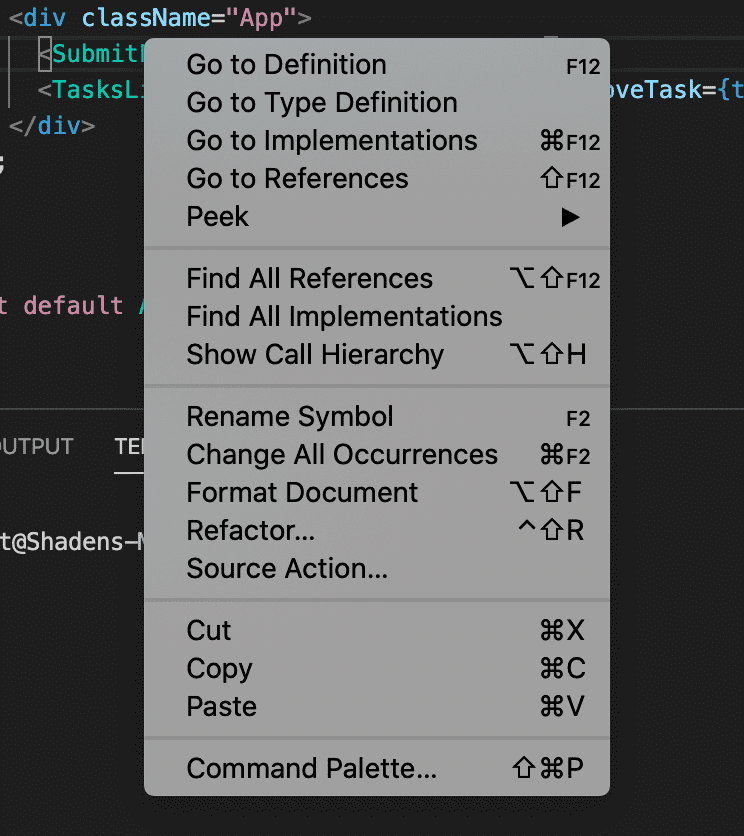The height and width of the screenshot is (836, 744).
Task: Cut the selected text
Action: click(x=209, y=631)
